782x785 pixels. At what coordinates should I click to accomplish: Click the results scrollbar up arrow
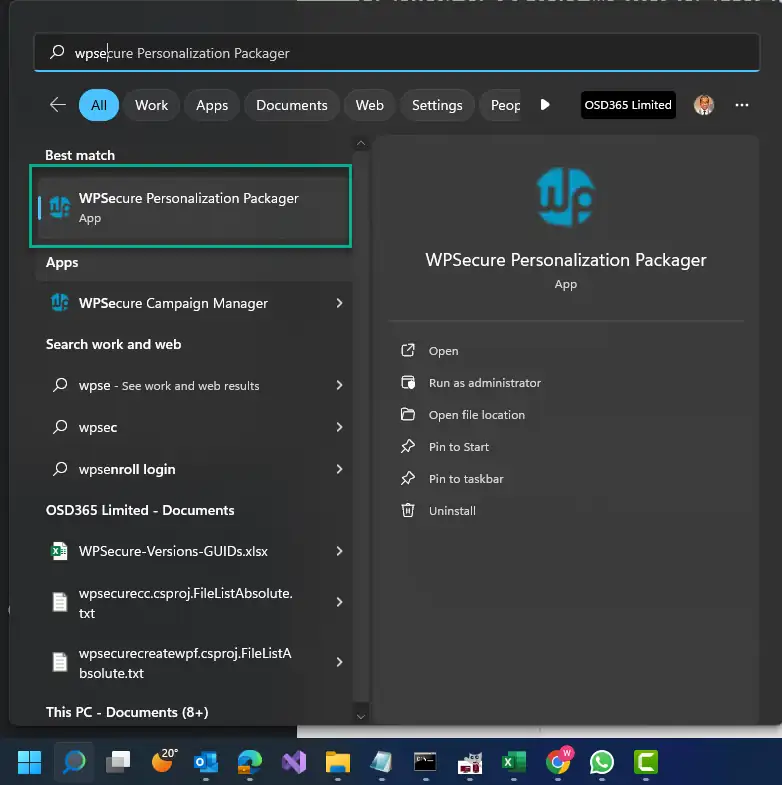(x=360, y=144)
